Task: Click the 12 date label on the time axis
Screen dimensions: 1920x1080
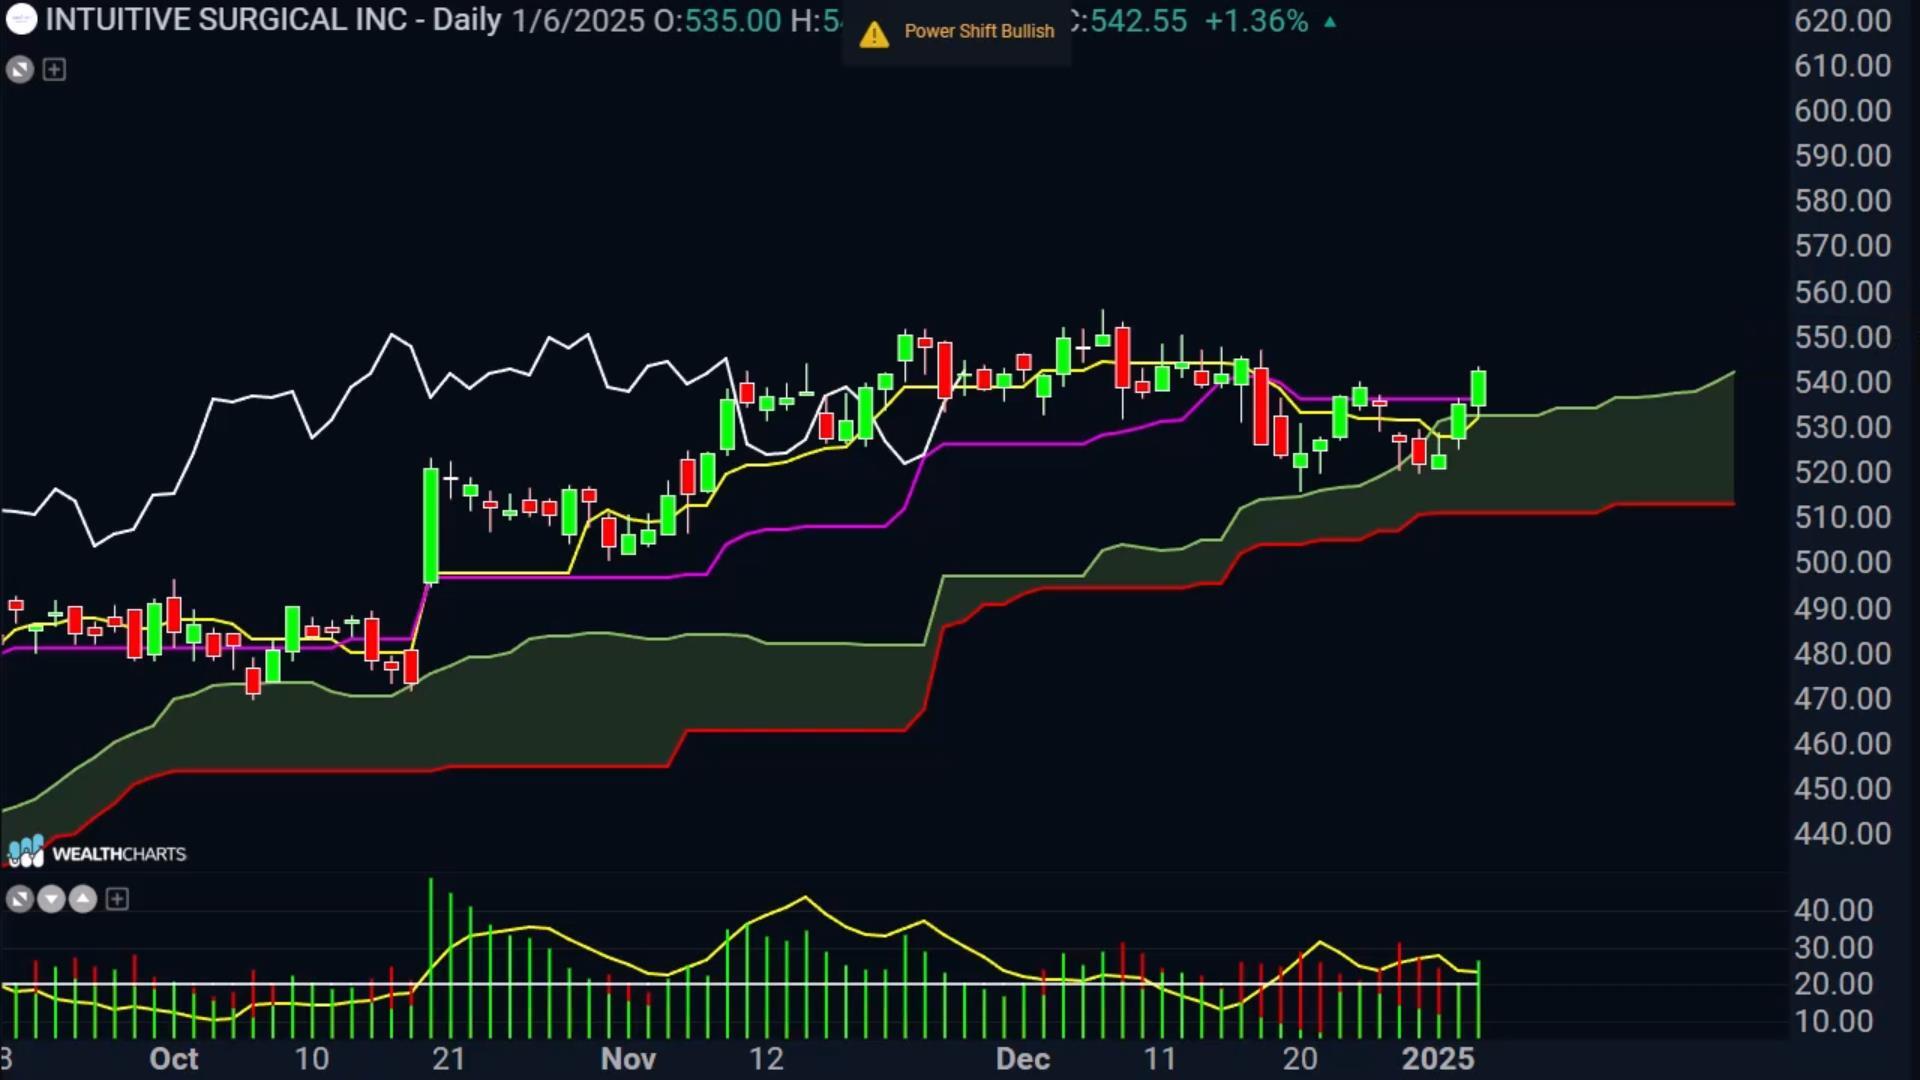Action: pyautogui.click(x=766, y=1058)
